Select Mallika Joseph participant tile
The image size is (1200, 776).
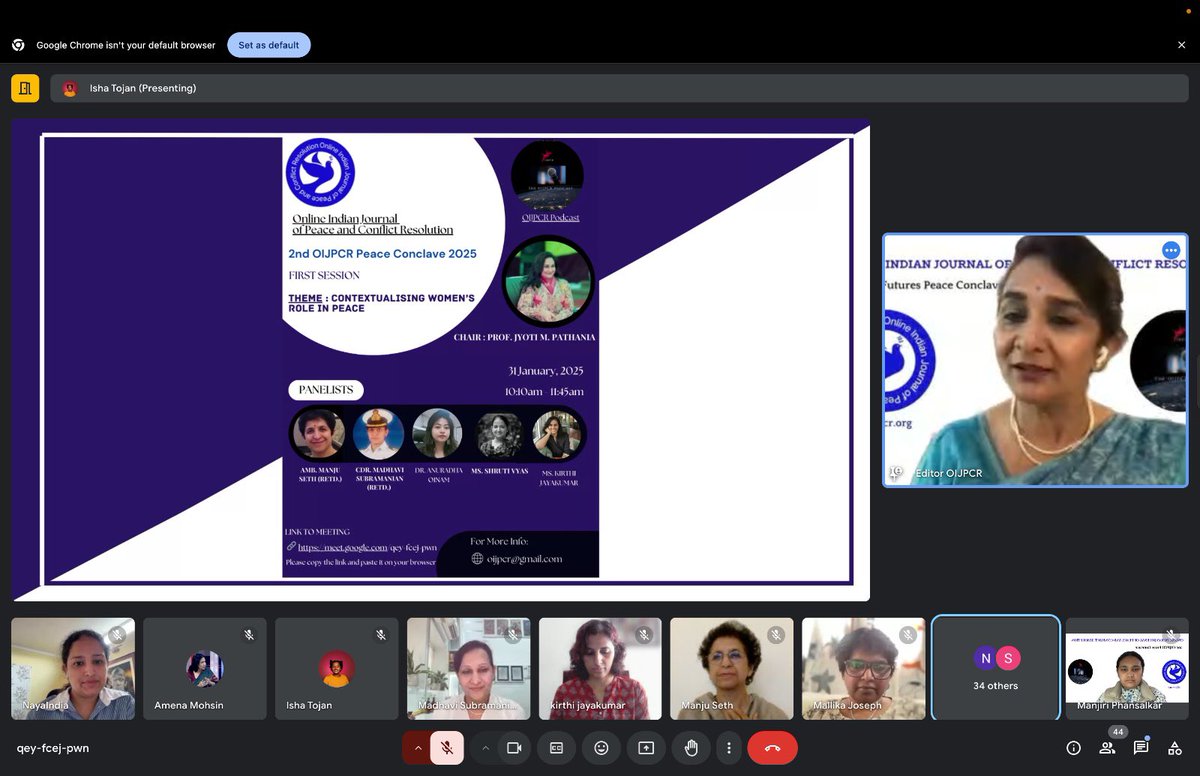pos(864,668)
